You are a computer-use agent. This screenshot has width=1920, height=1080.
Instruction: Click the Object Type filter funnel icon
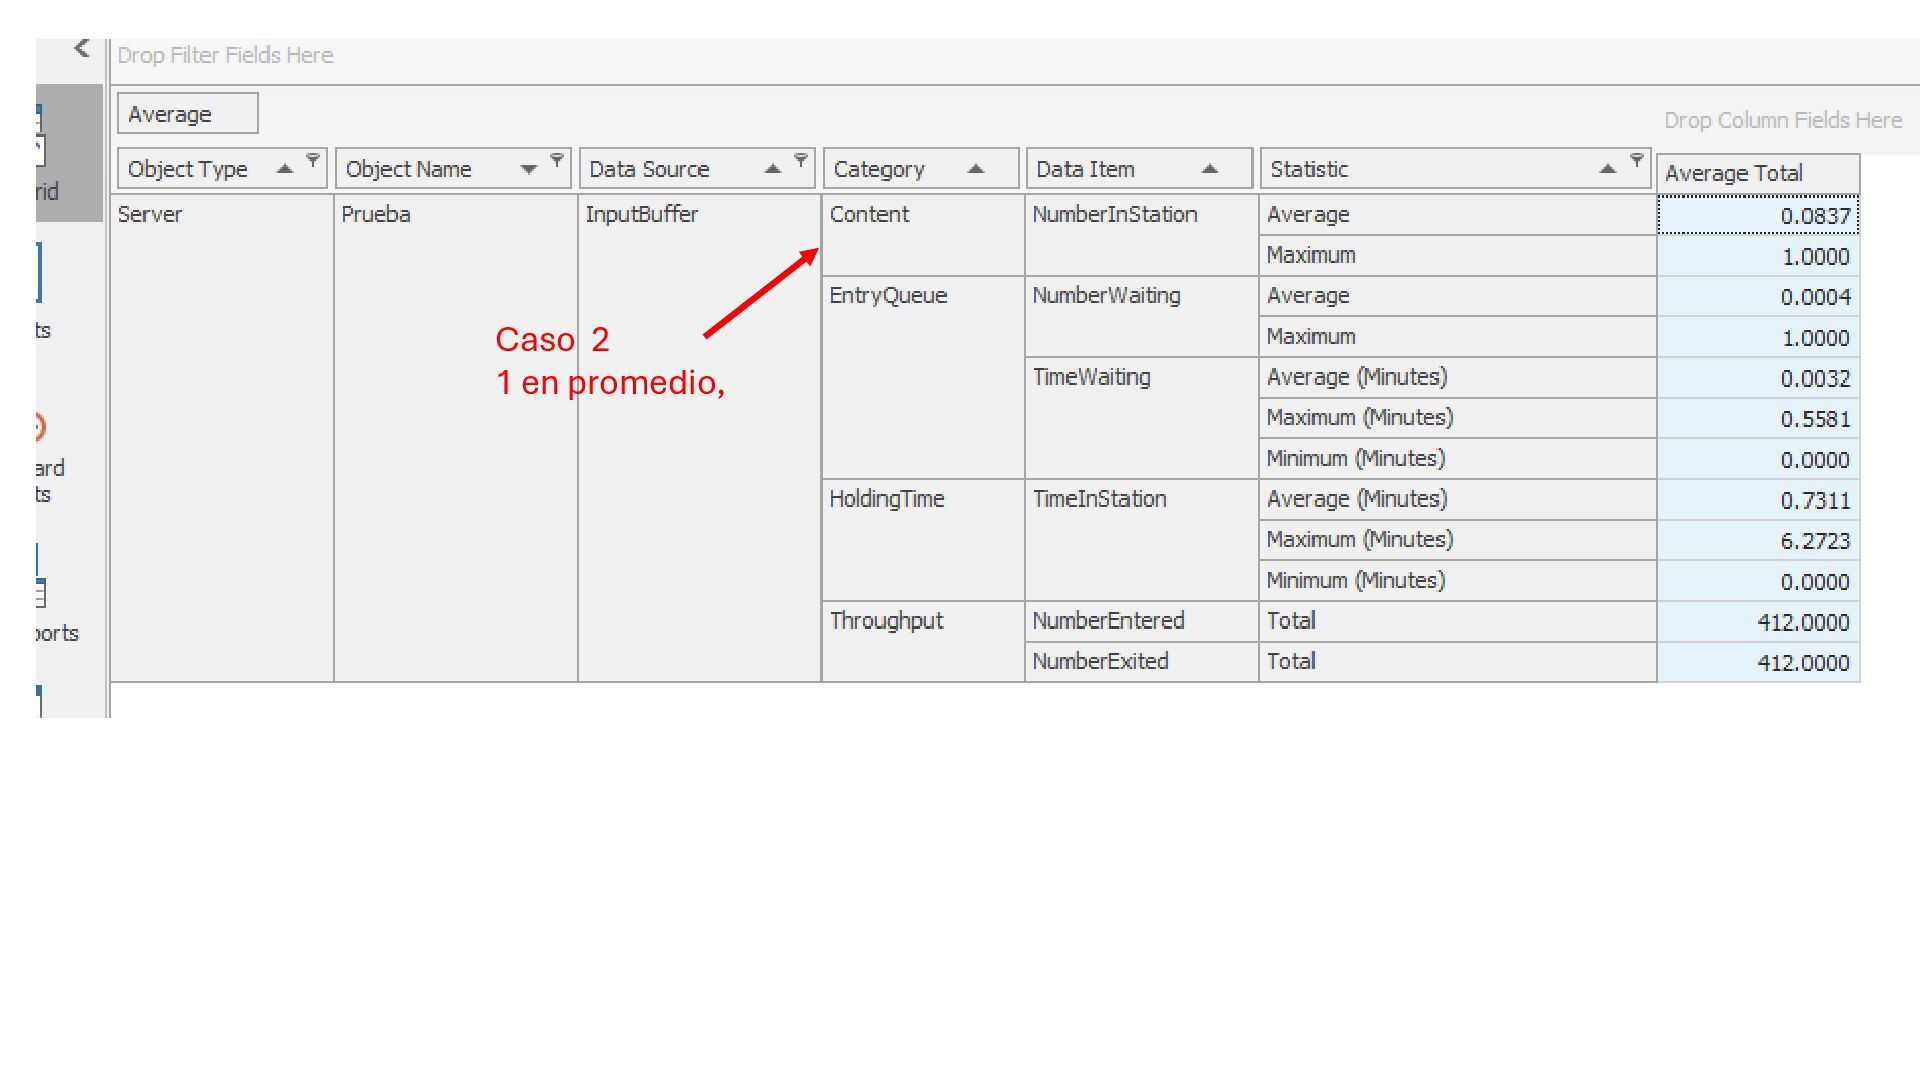click(313, 160)
